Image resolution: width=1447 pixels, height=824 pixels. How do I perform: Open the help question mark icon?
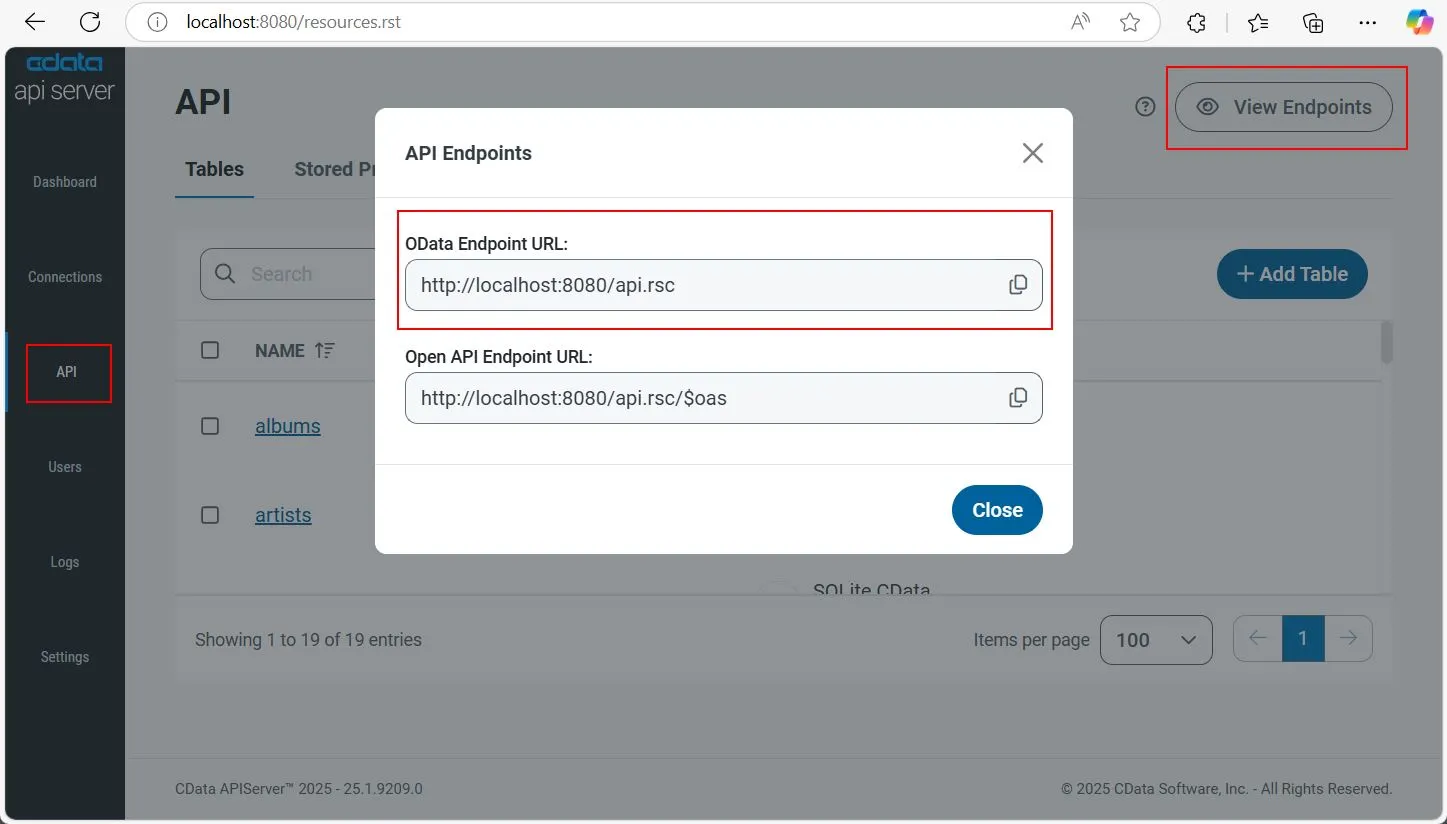pyautogui.click(x=1144, y=106)
